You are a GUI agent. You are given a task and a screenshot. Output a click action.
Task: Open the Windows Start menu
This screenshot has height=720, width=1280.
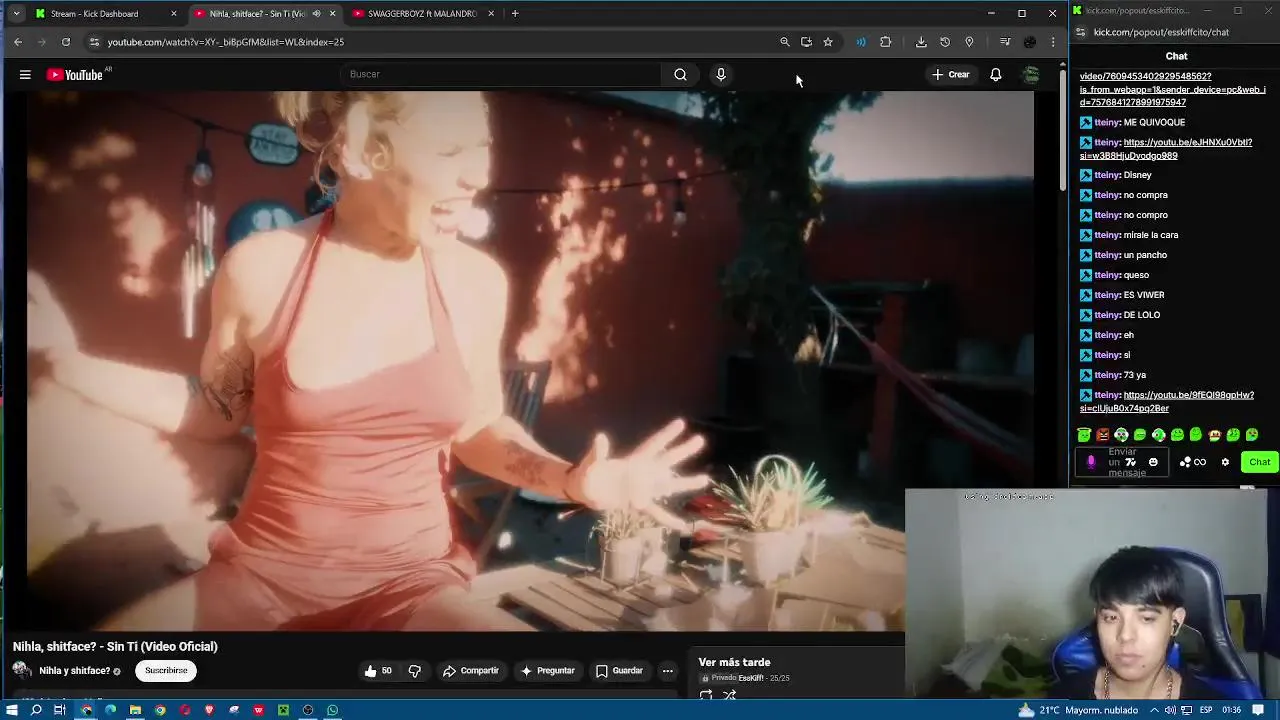(12, 710)
